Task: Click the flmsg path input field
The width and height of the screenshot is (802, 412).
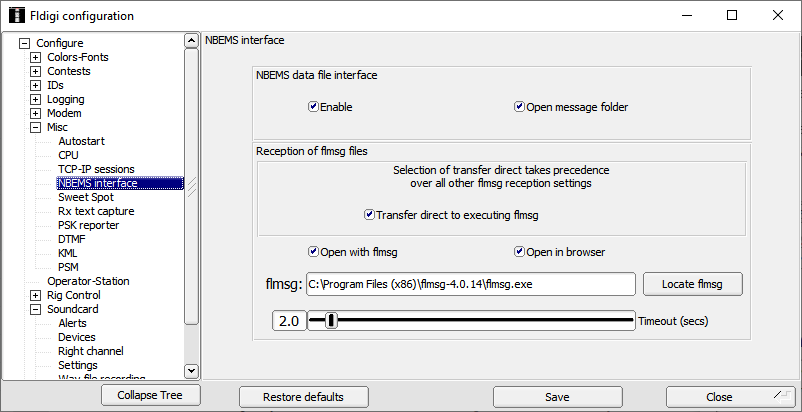Action: pos(471,284)
